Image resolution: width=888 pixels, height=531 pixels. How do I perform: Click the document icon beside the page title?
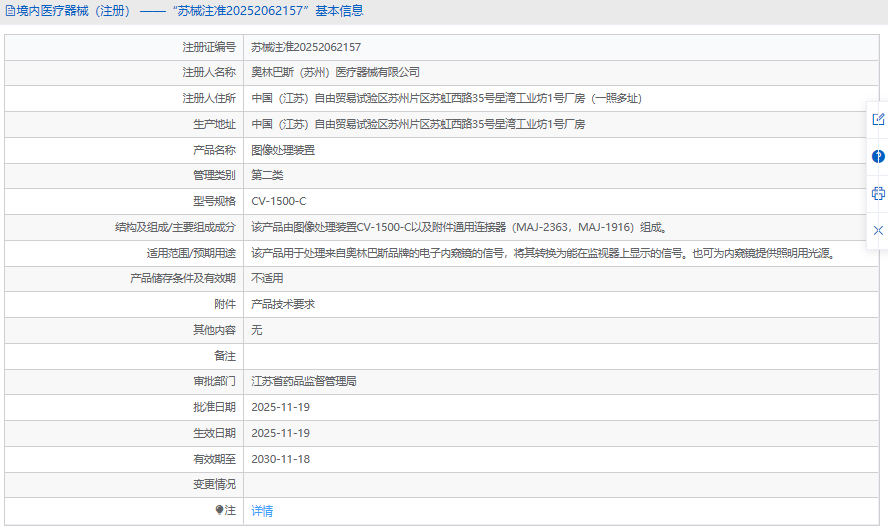pyautogui.click(x=10, y=11)
